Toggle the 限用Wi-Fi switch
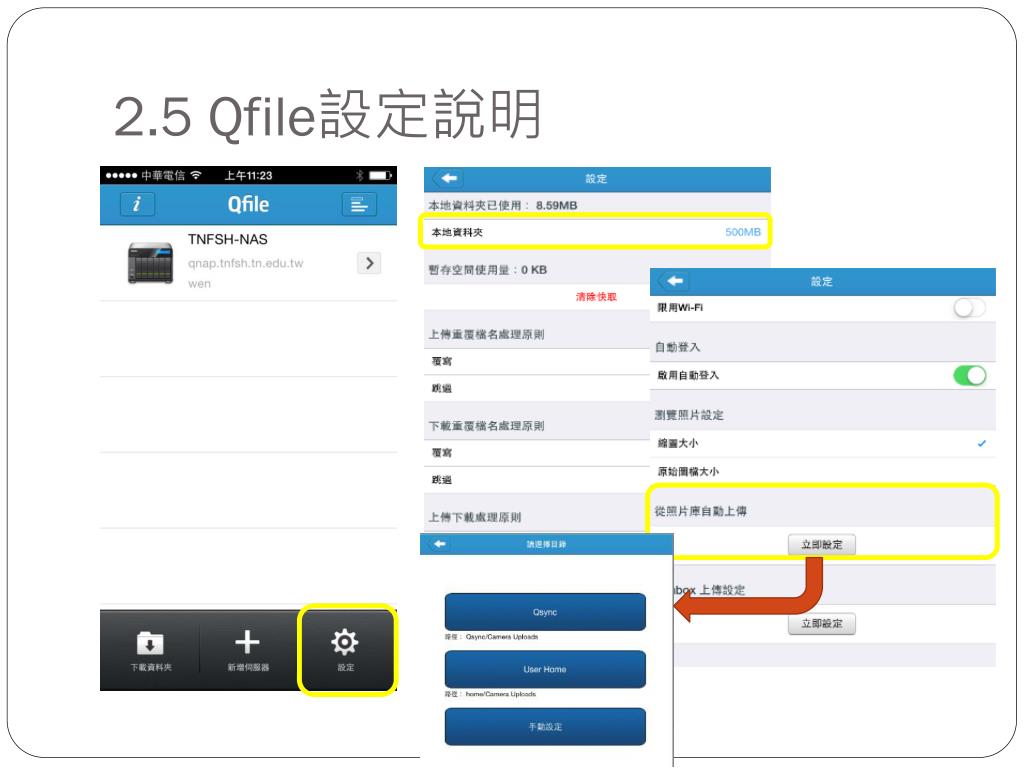The width and height of the screenshot is (1024, 768). 969,308
